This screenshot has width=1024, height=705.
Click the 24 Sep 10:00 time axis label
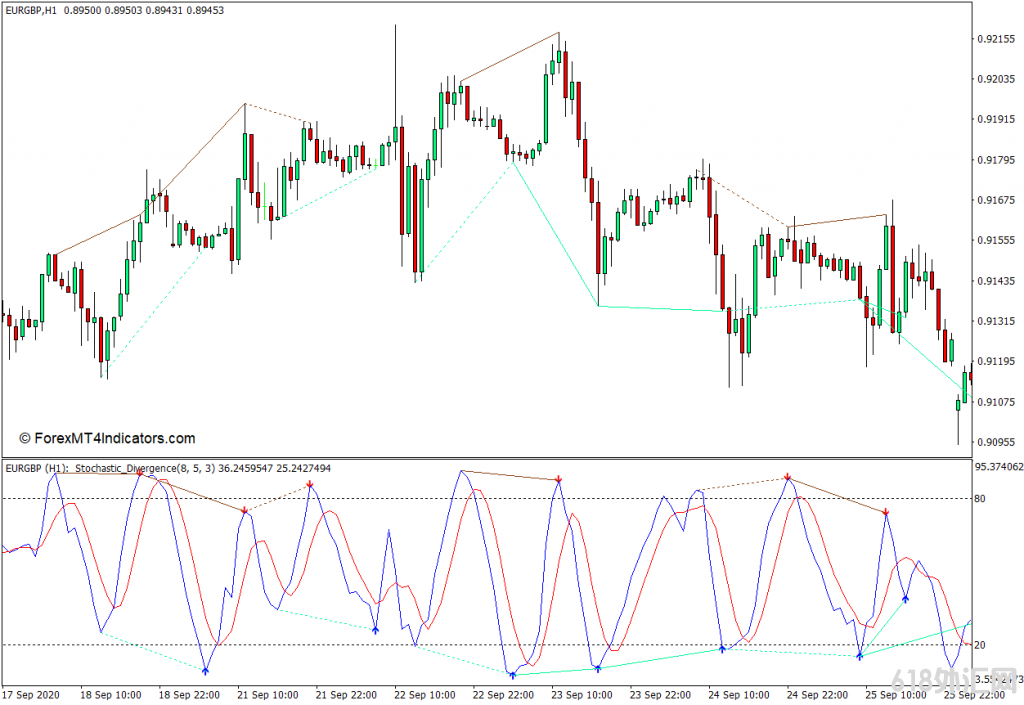pos(737,694)
